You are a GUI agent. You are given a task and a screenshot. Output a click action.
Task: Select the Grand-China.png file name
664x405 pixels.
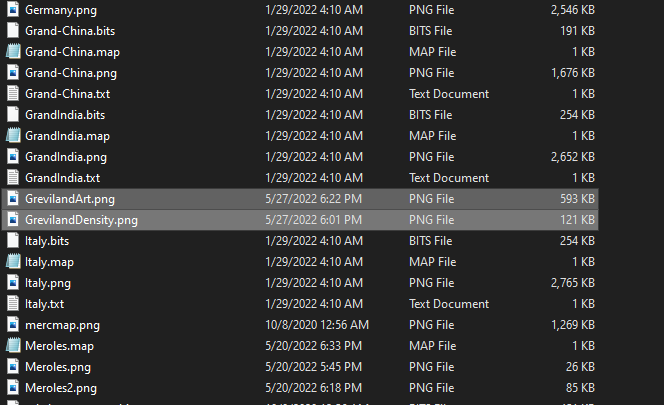pos(70,72)
